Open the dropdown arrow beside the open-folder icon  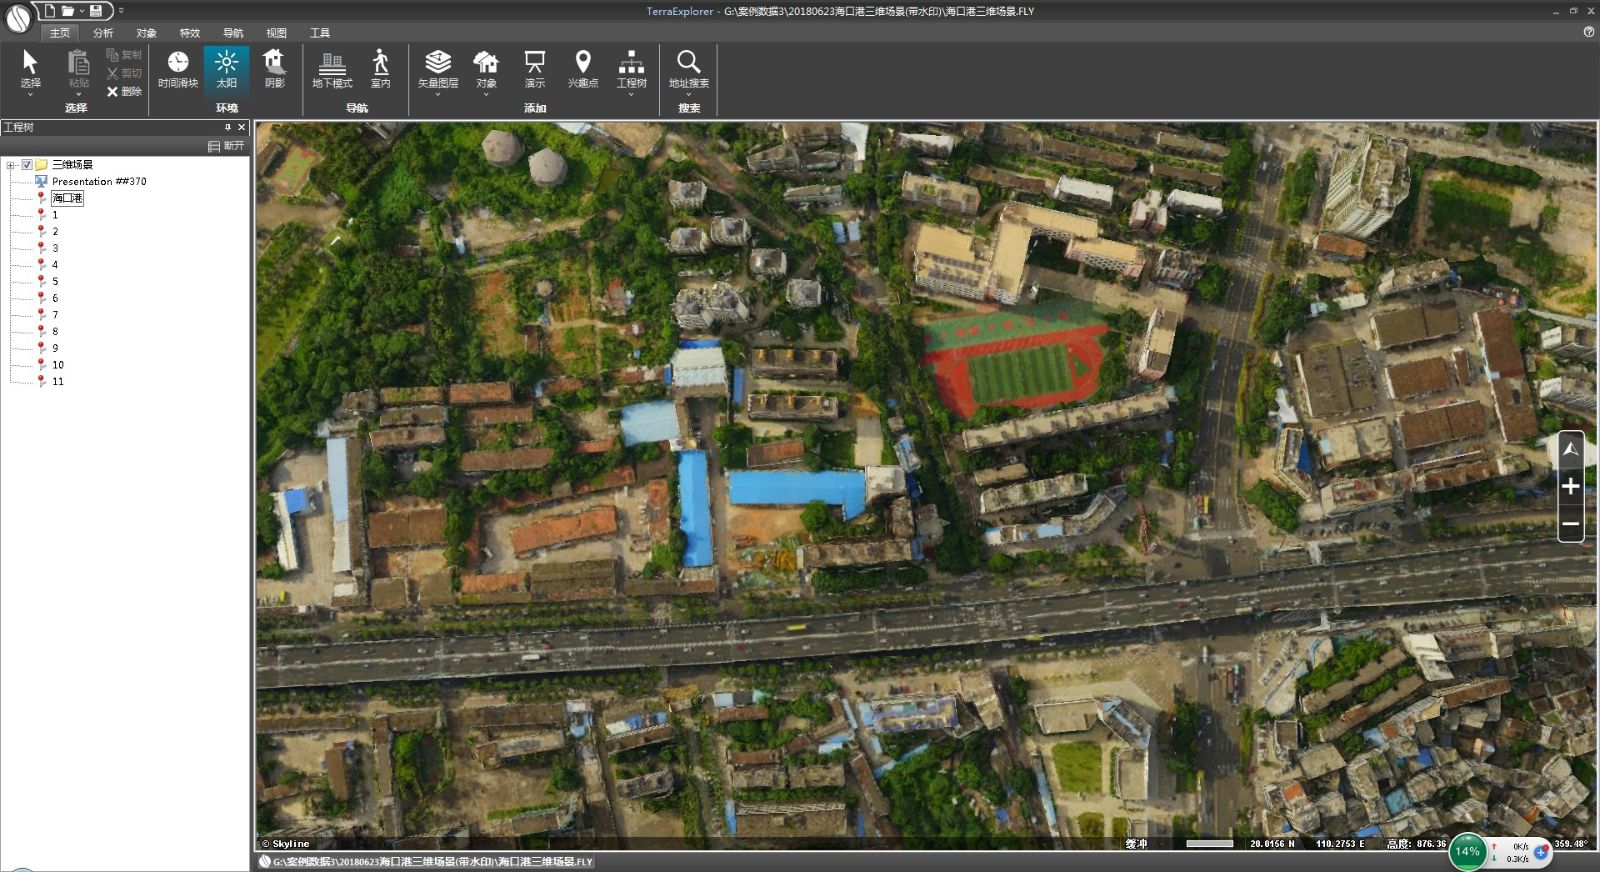point(81,11)
